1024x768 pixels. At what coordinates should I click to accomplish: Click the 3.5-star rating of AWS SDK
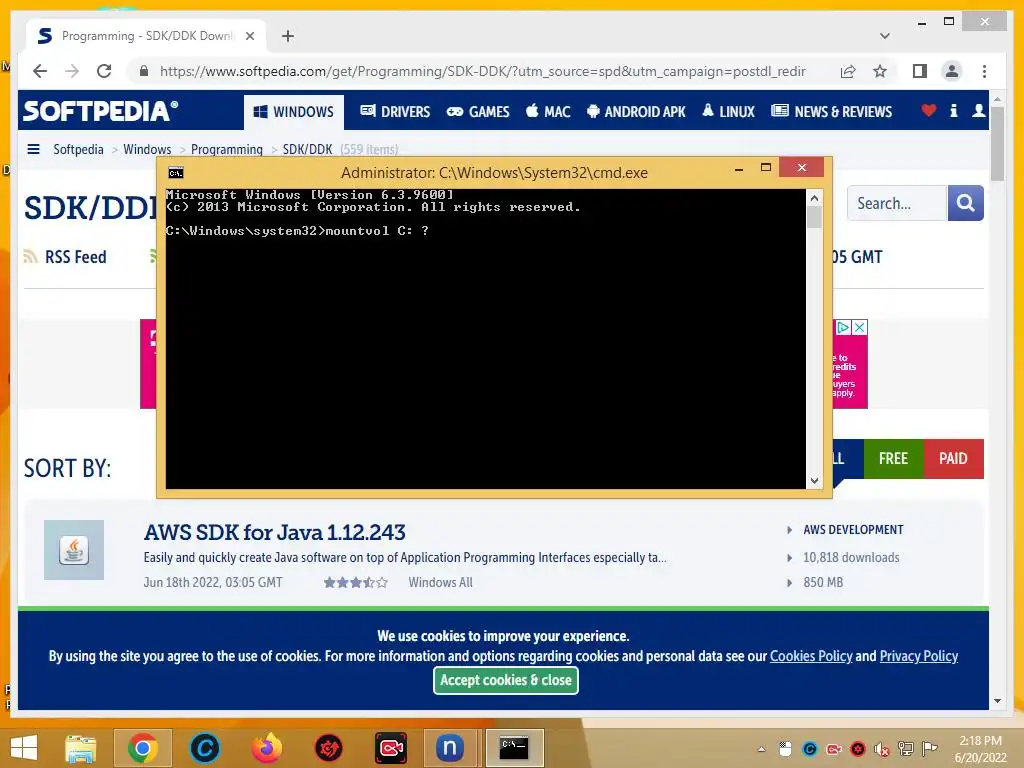tap(356, 583)
